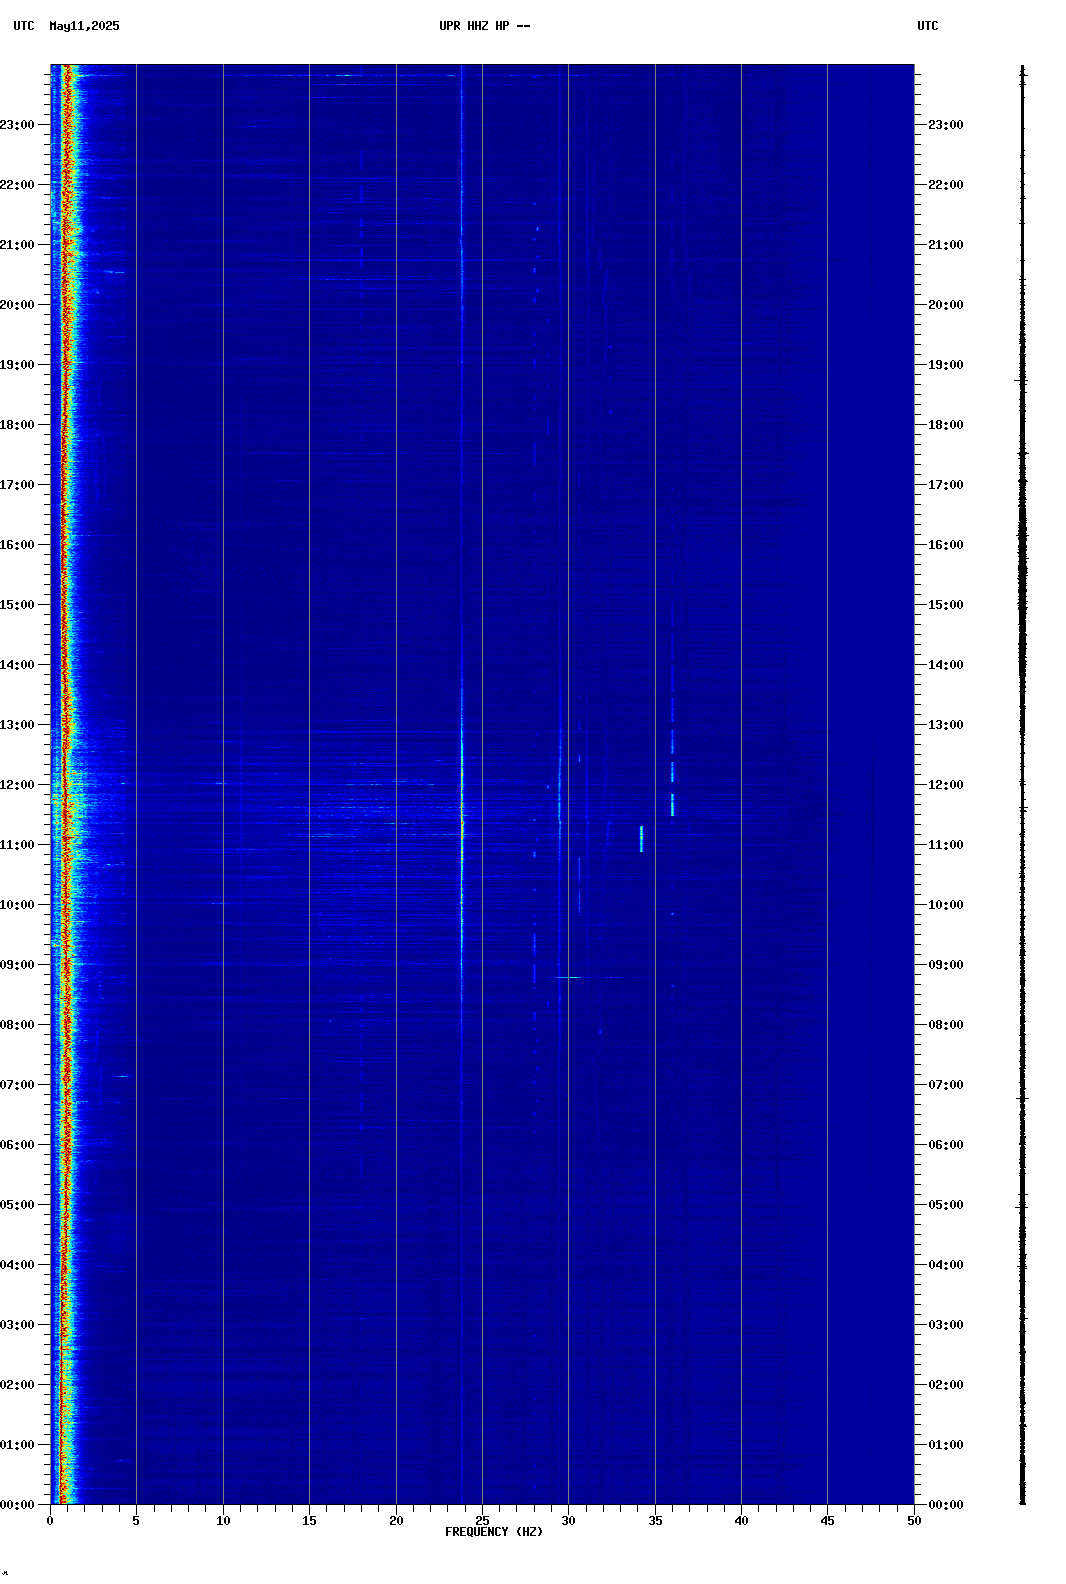Click the left axis '12:00' time label
This screenshot has width=1066, height=1584.
(x=17, y=785)
